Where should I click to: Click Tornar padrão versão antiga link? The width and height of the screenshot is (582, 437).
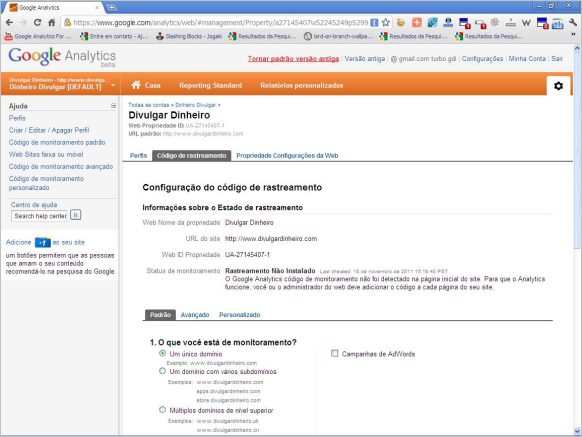(293, 59)
